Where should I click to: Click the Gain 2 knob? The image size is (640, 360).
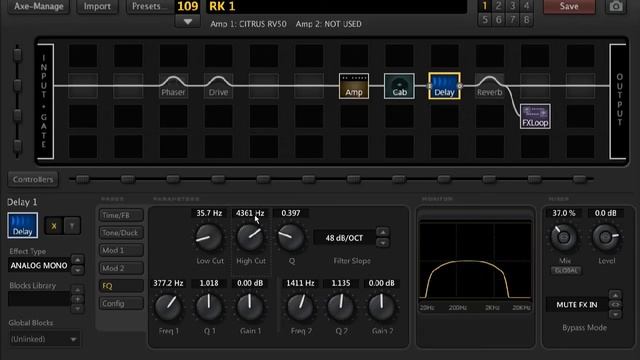[x=382, y=307]
